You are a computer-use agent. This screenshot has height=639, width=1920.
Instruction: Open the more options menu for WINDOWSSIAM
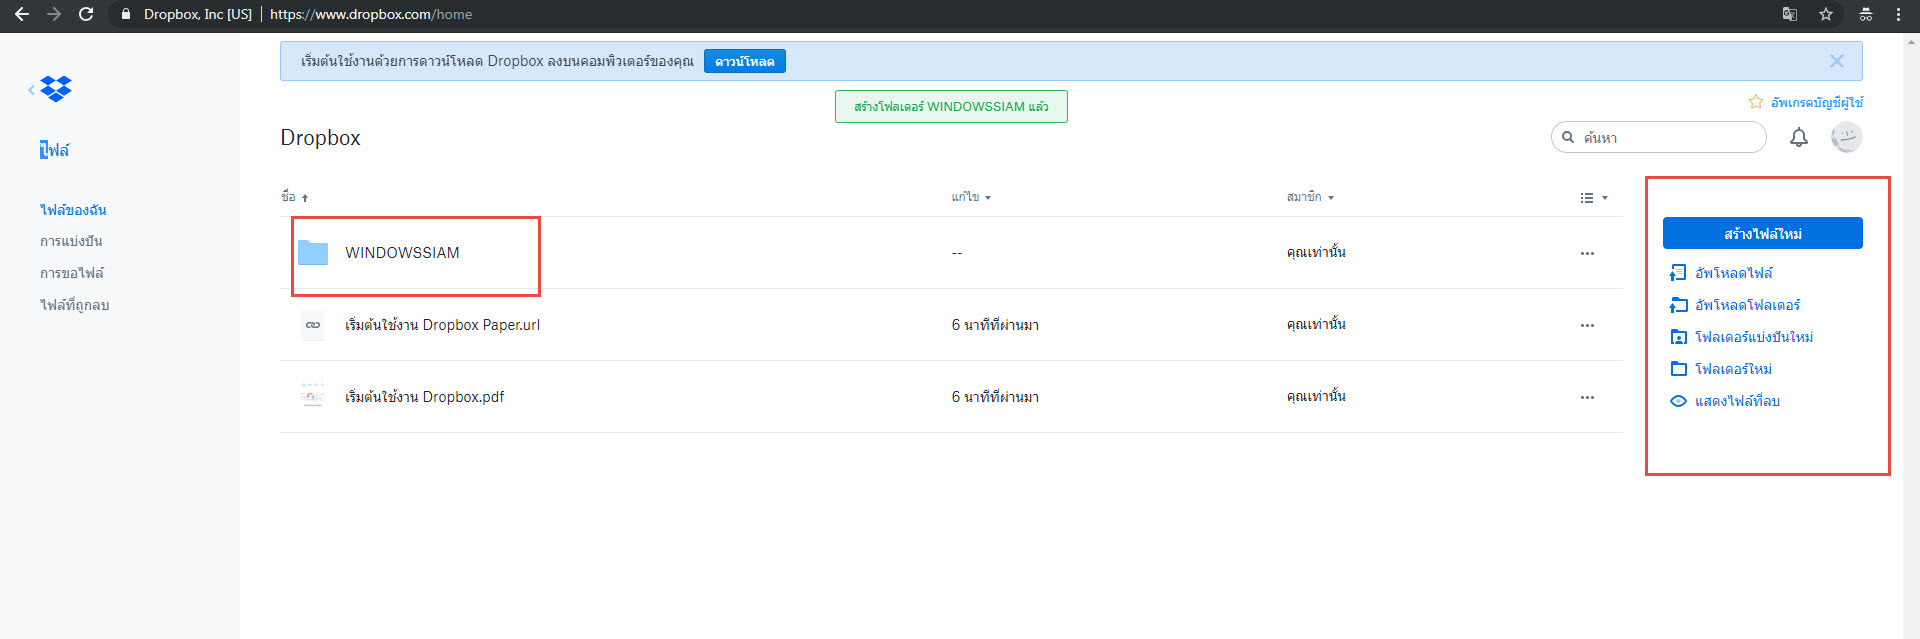coord(1587,253)
